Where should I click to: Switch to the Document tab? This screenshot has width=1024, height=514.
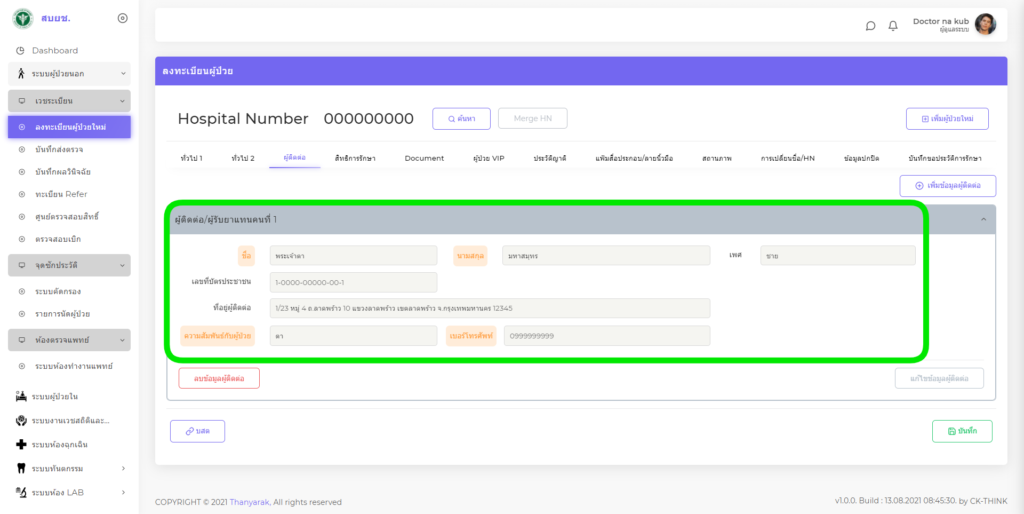(x=424, y=158)
